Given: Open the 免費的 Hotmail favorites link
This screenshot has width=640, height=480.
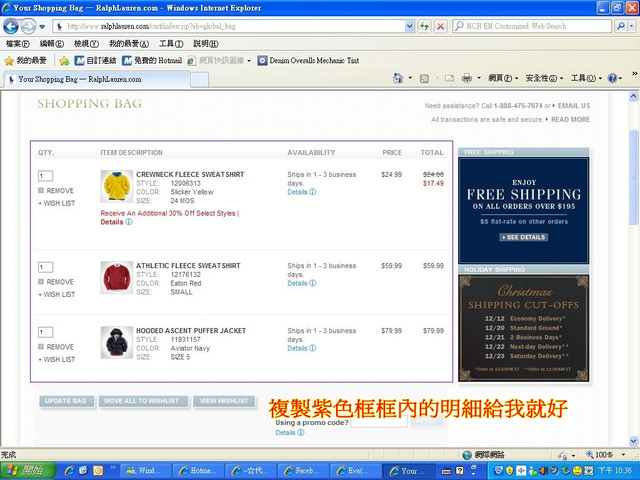Looking at the screenshot, I should 152,61.
